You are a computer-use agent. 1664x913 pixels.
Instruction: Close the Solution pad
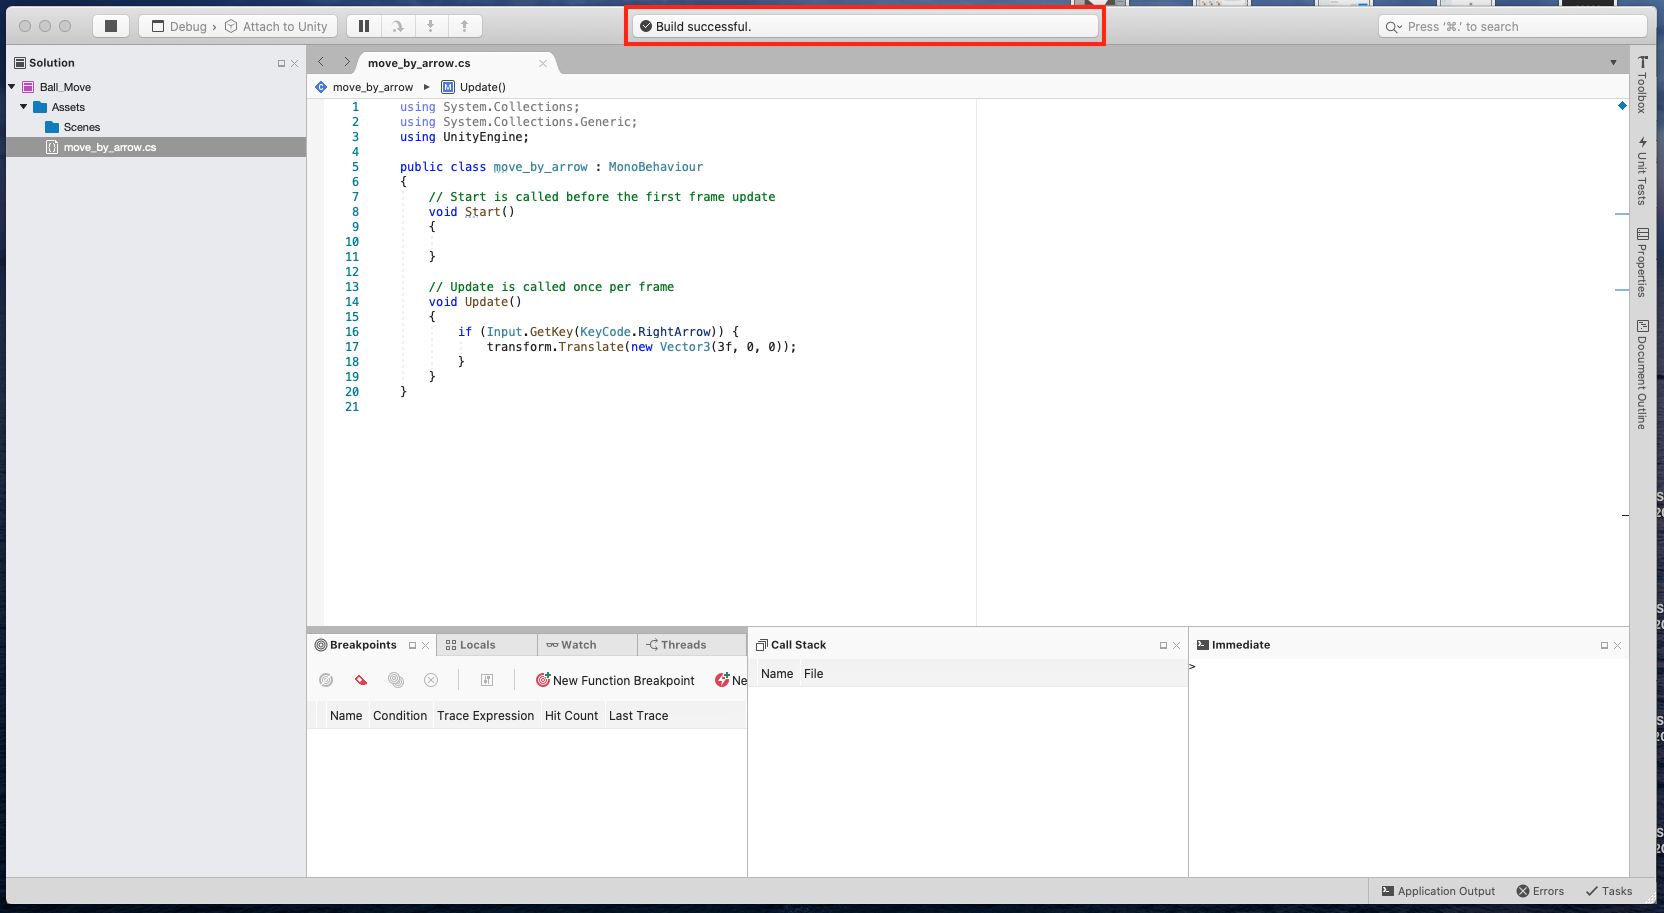click(294, 64)
